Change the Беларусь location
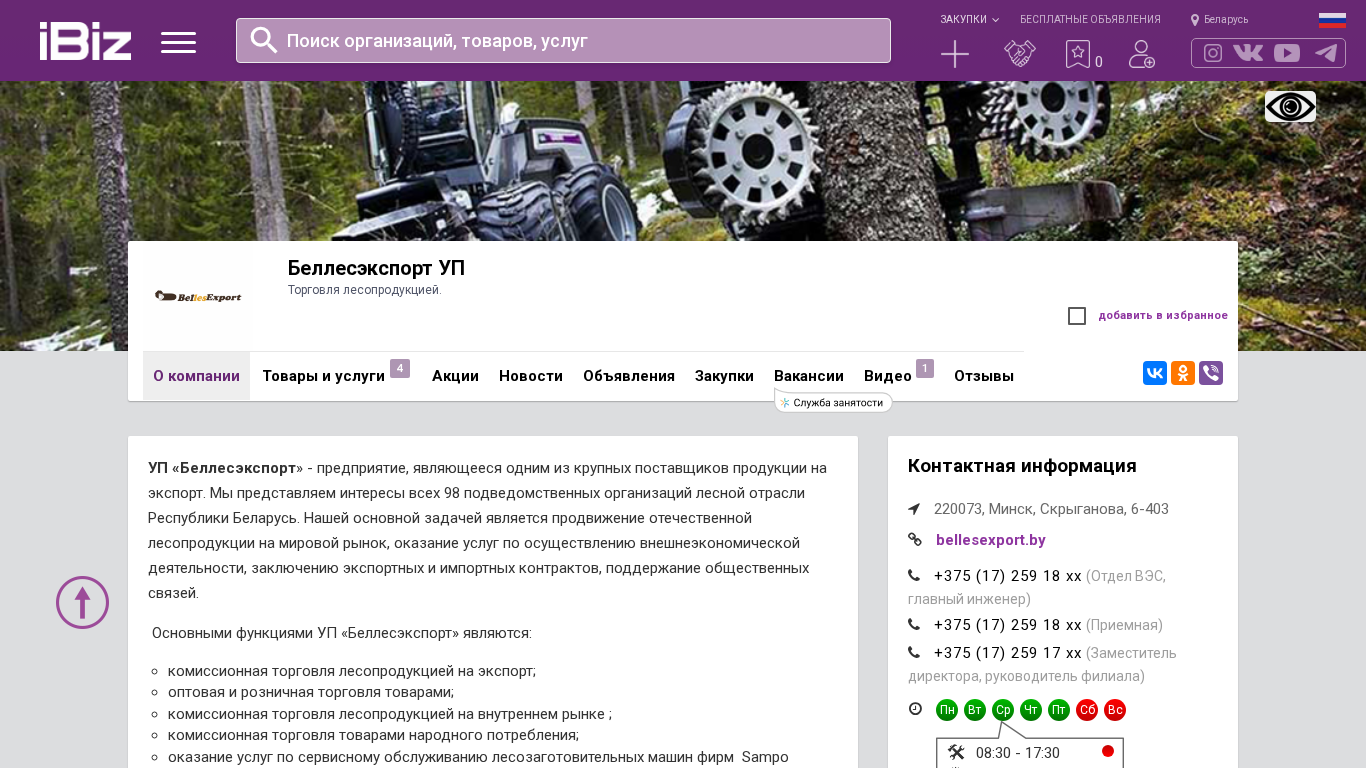This screenshot has width=1366, height=768. [1219, 19]
